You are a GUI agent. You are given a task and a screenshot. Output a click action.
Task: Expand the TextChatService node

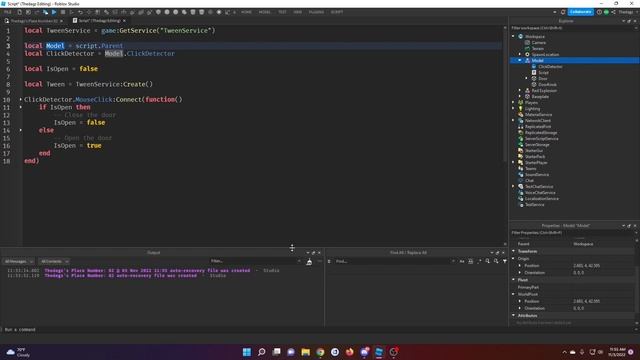[513, 187]
